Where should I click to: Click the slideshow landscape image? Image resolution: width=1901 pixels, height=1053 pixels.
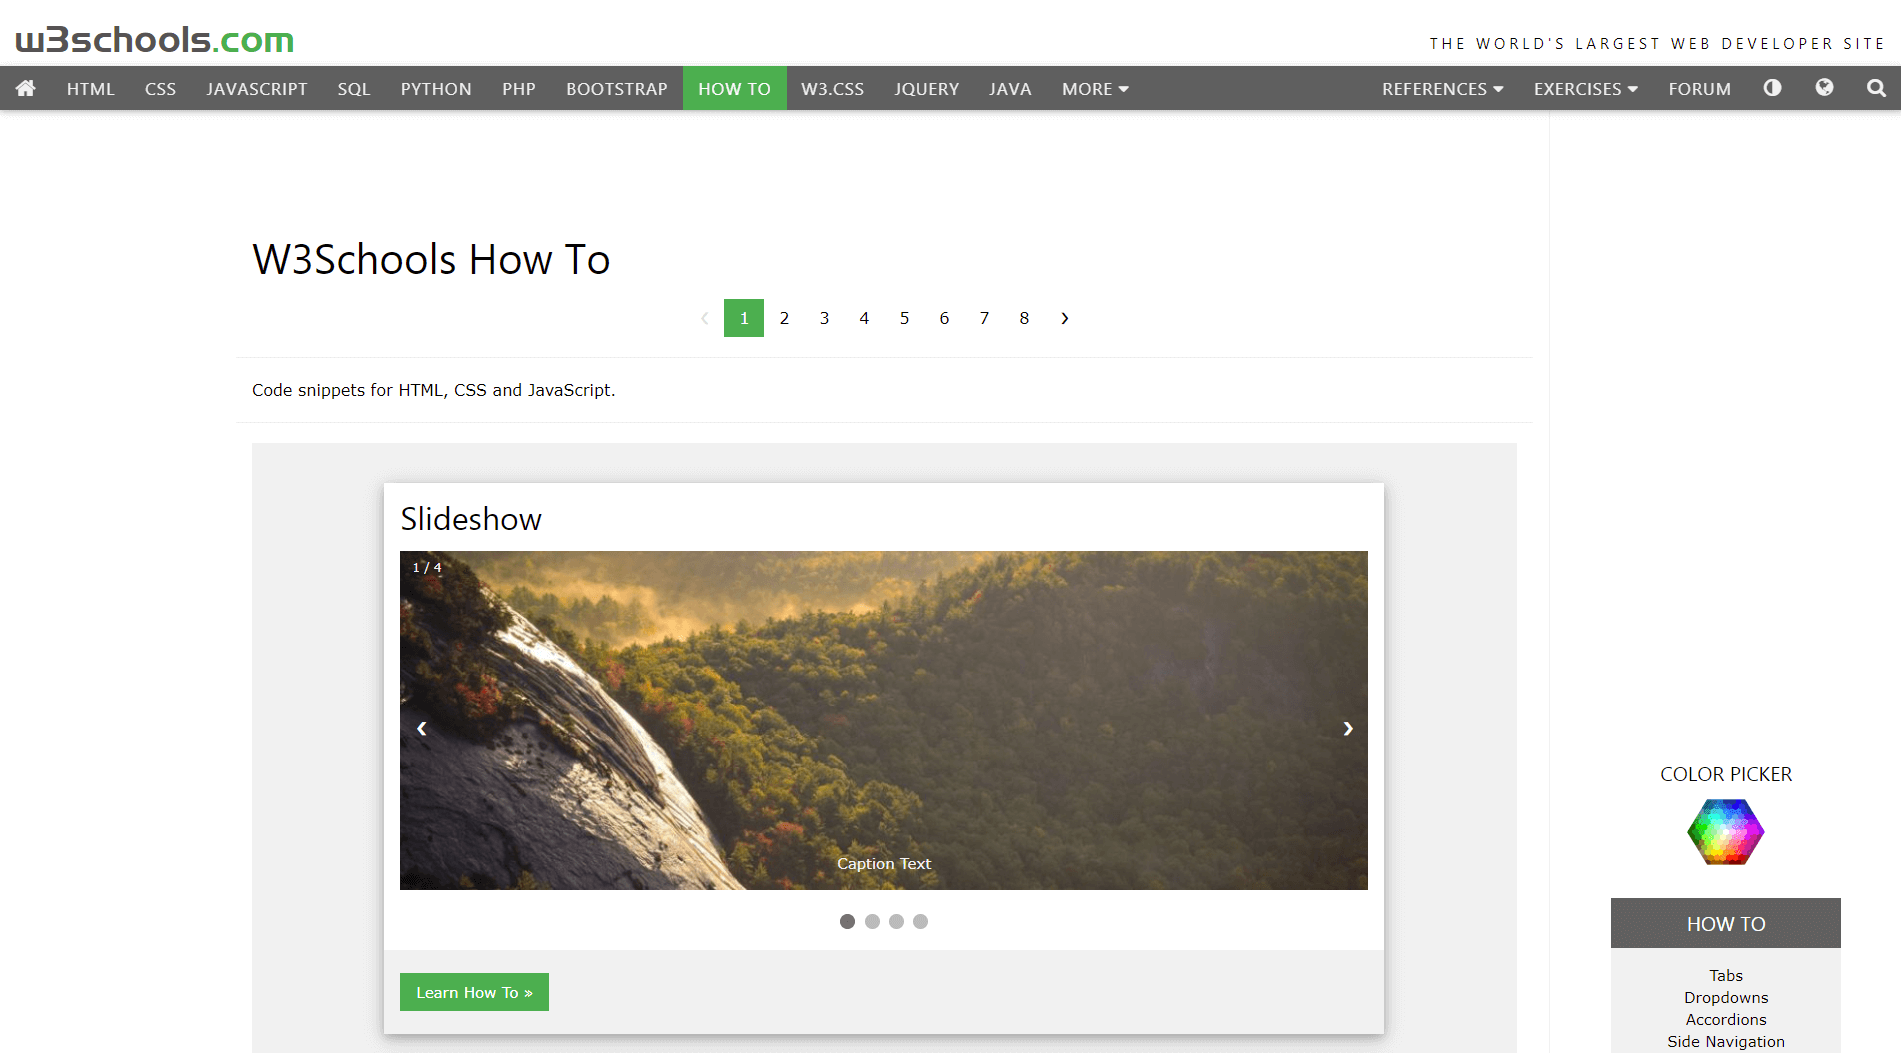click(884, 720)
